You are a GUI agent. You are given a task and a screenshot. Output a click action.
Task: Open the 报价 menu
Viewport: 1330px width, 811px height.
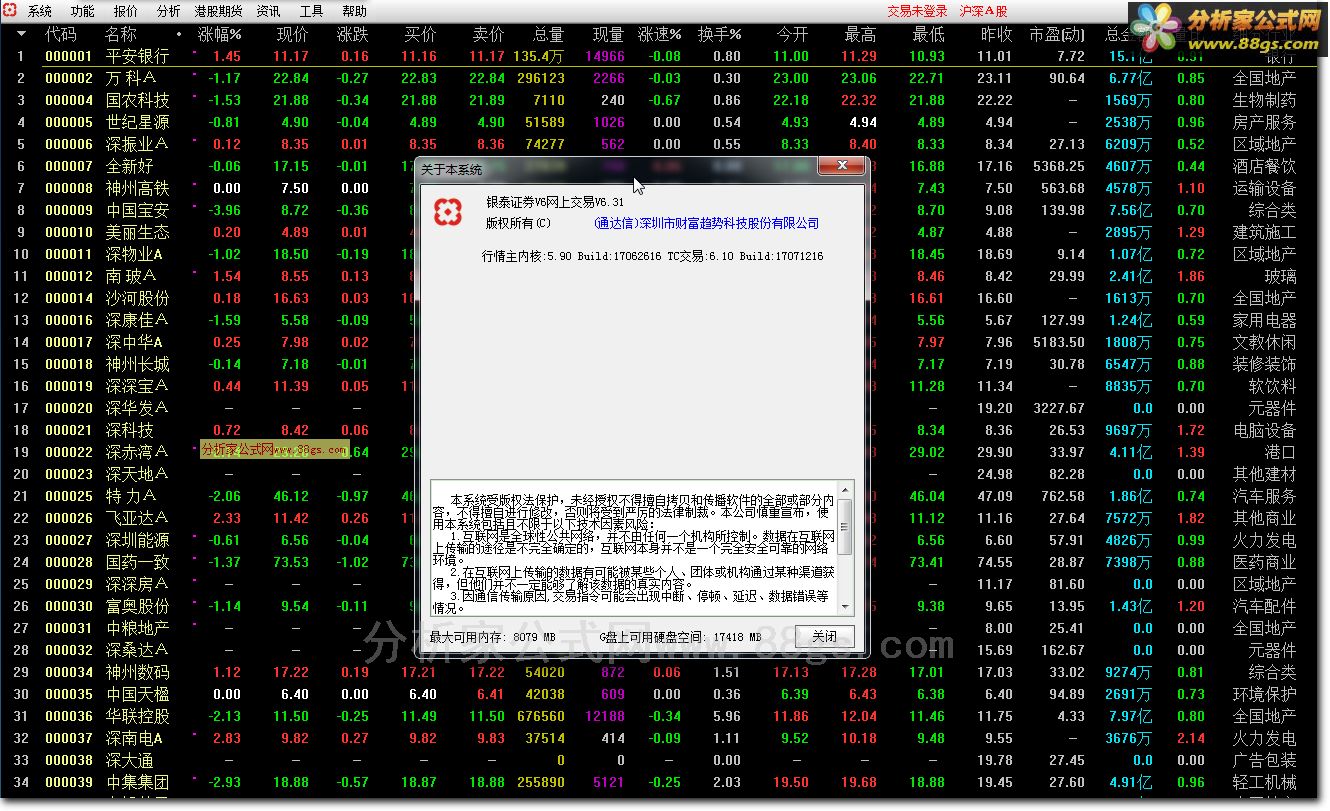pos(126,11)
